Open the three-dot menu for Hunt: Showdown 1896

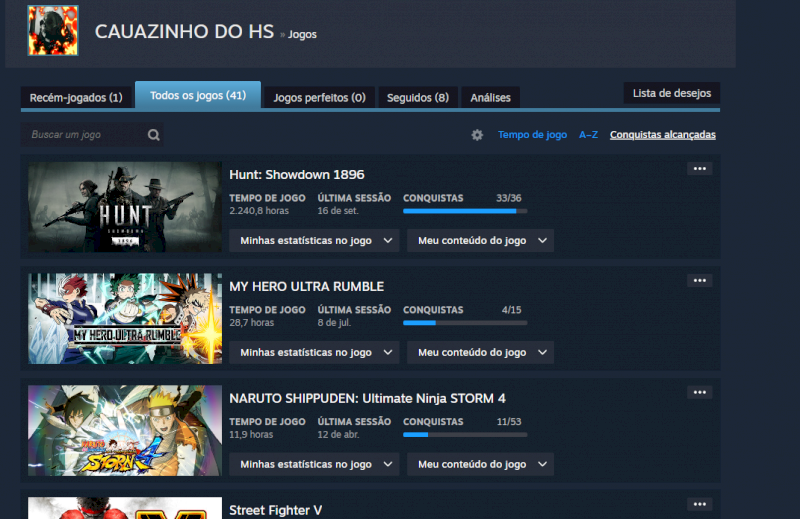click(x=699, y=169)
